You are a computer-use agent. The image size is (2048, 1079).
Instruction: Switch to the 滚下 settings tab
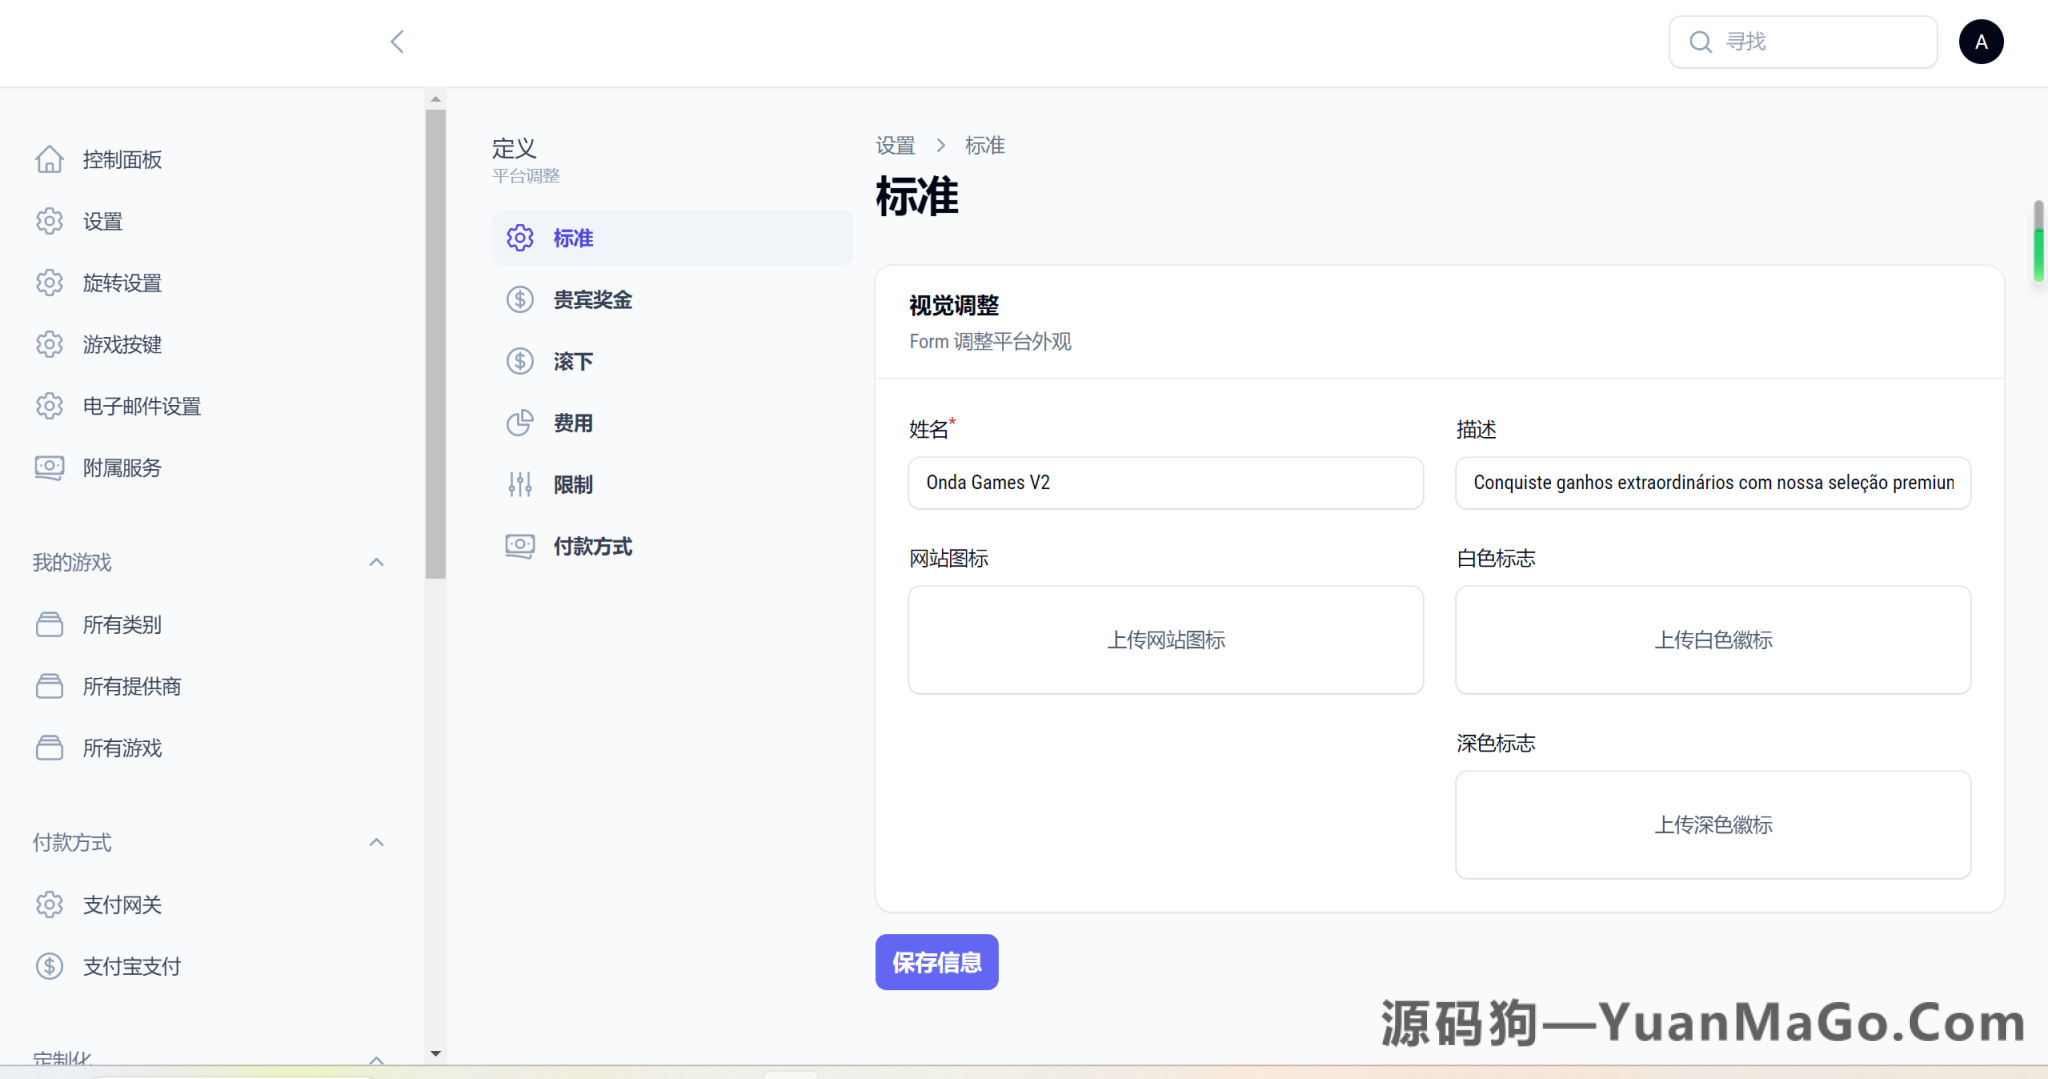click(x=573, y=361)
